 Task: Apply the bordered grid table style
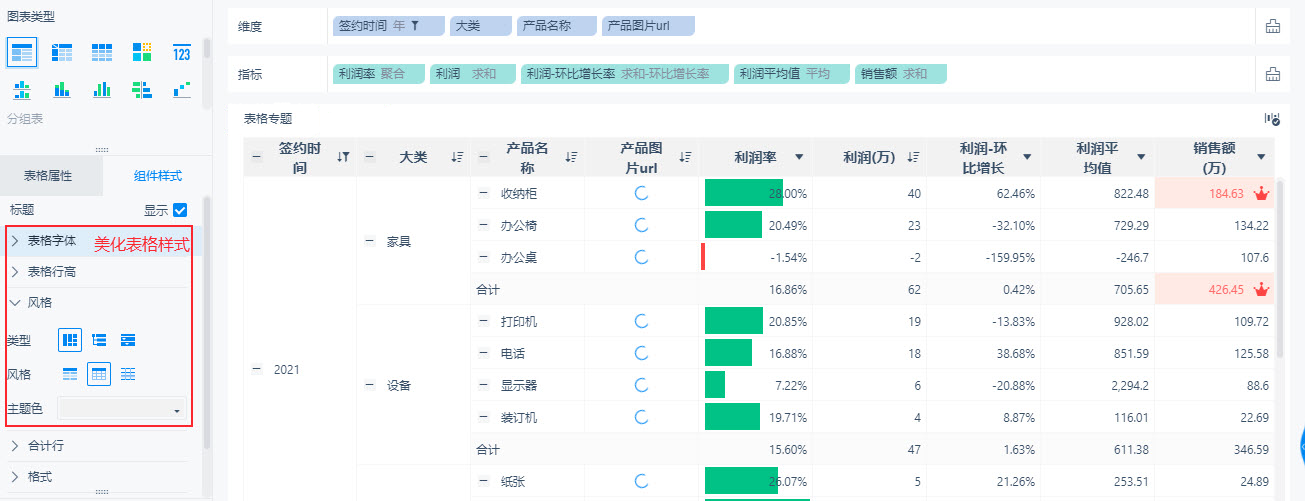coord(99,374)
